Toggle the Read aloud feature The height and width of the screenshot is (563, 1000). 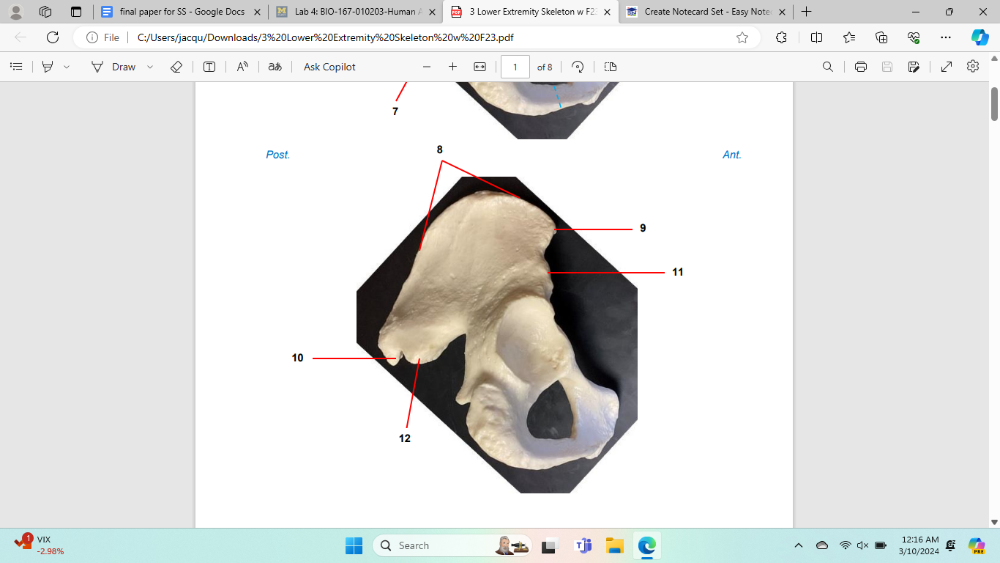click(x=242, y=67)
